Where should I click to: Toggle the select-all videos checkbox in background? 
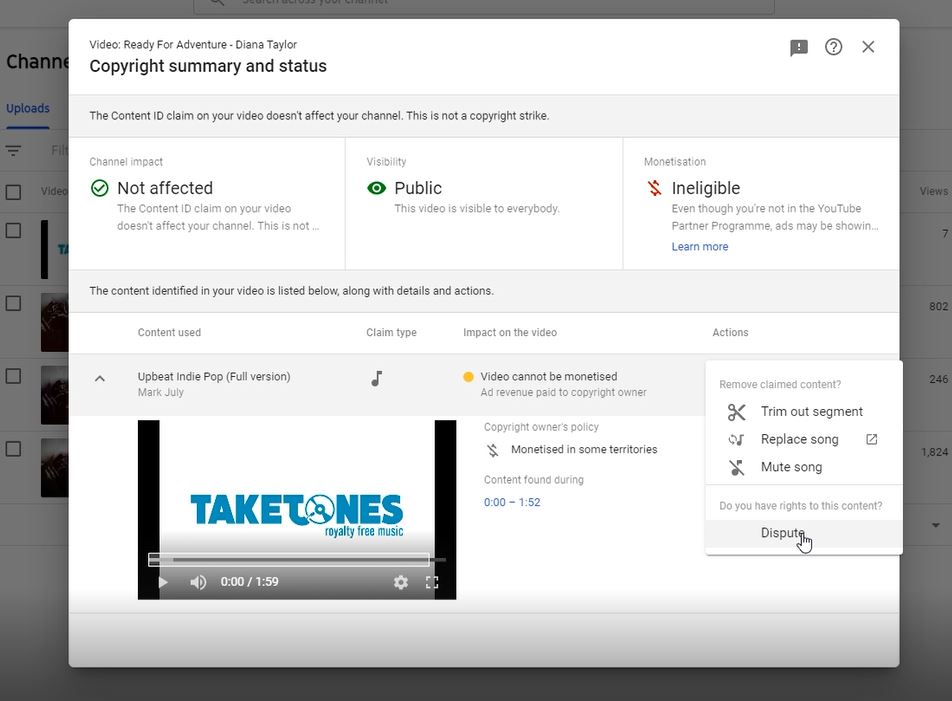coord(13,192)
